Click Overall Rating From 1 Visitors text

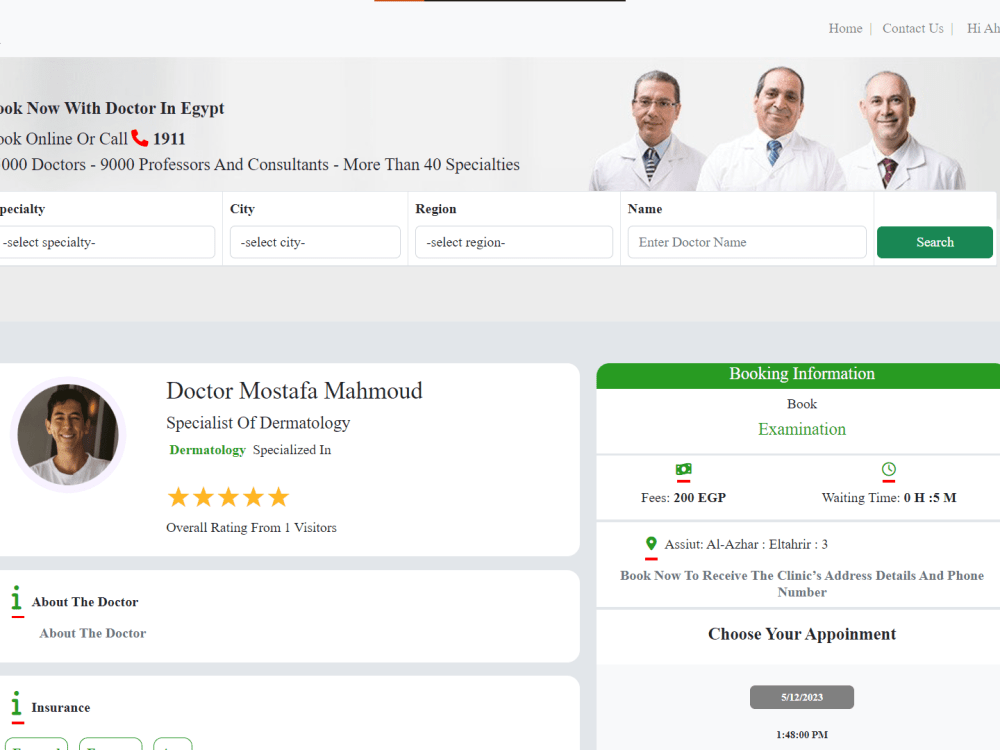click(251, 527)
